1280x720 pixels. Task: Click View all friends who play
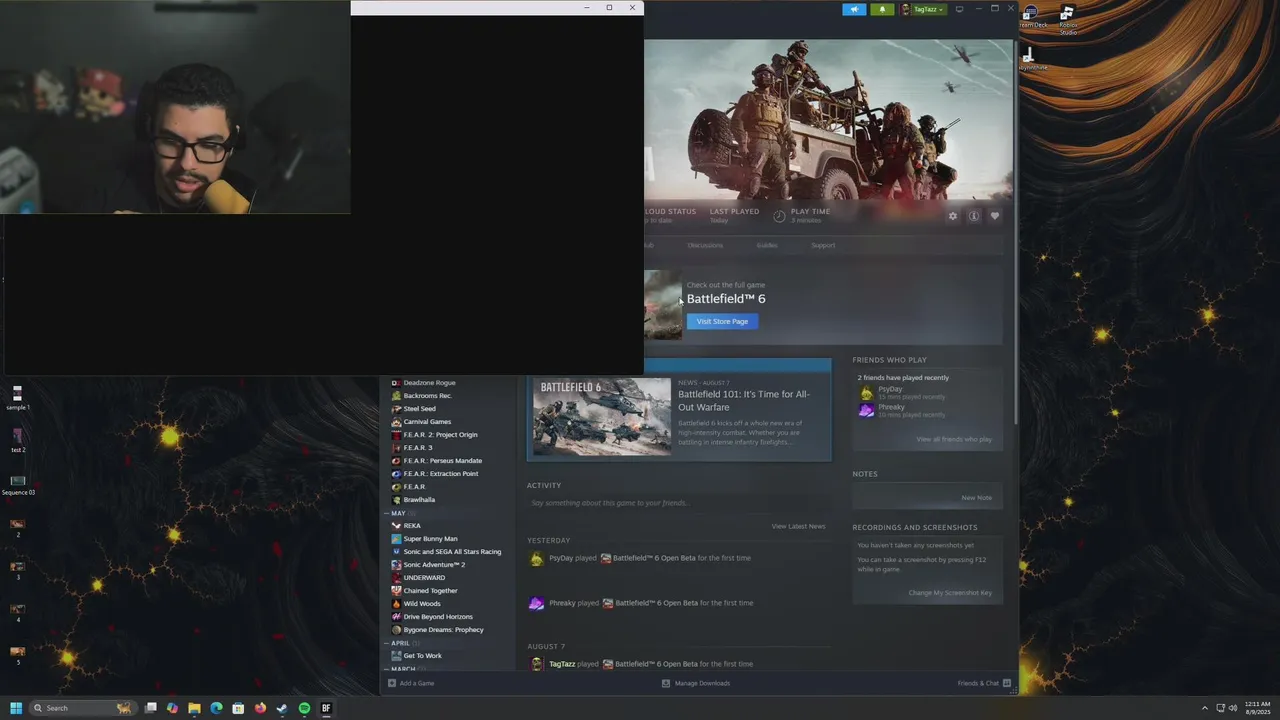[954, 439]
